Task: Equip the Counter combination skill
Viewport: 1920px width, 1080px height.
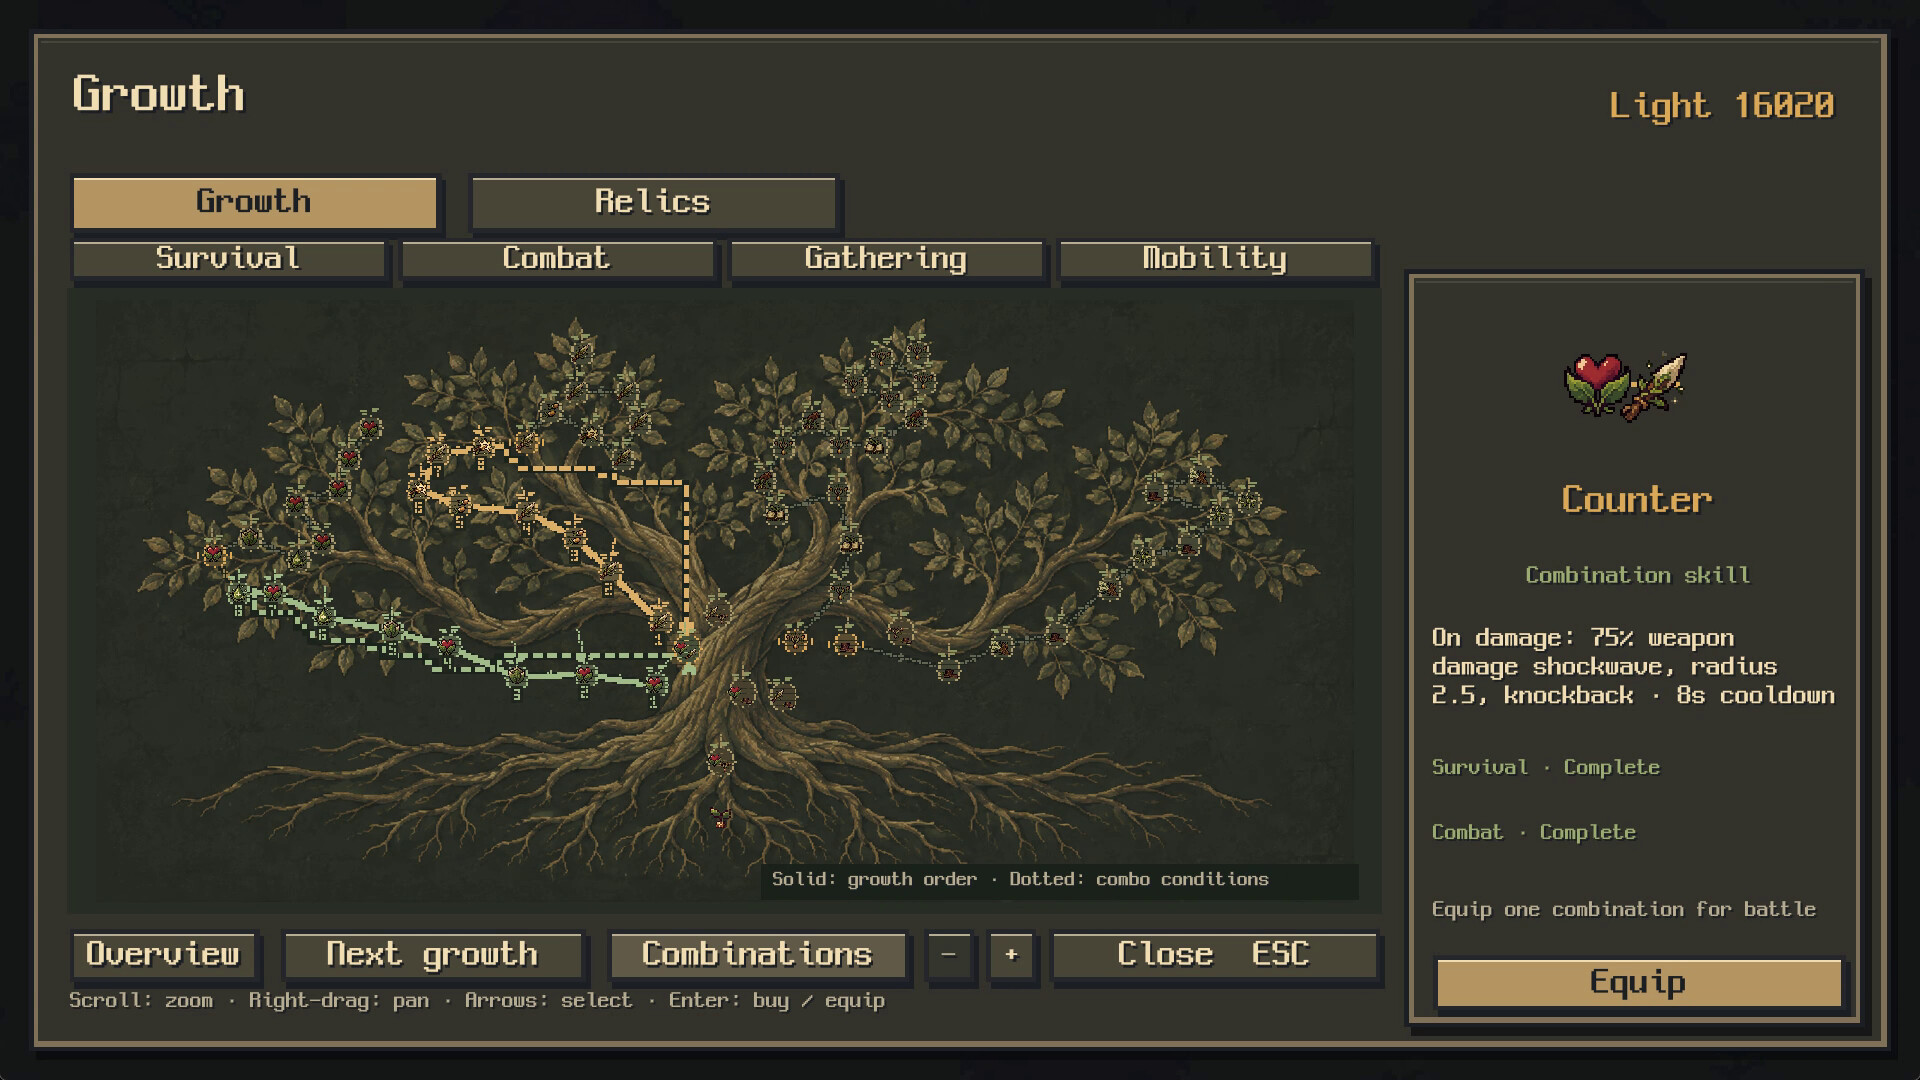Action: point(1638,983)
